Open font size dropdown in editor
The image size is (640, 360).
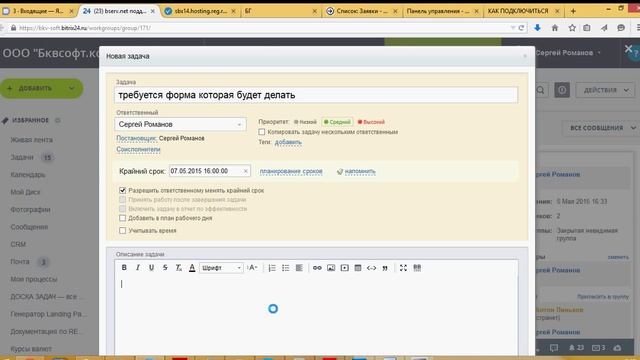pyautogui.click(x=252, y=268)
